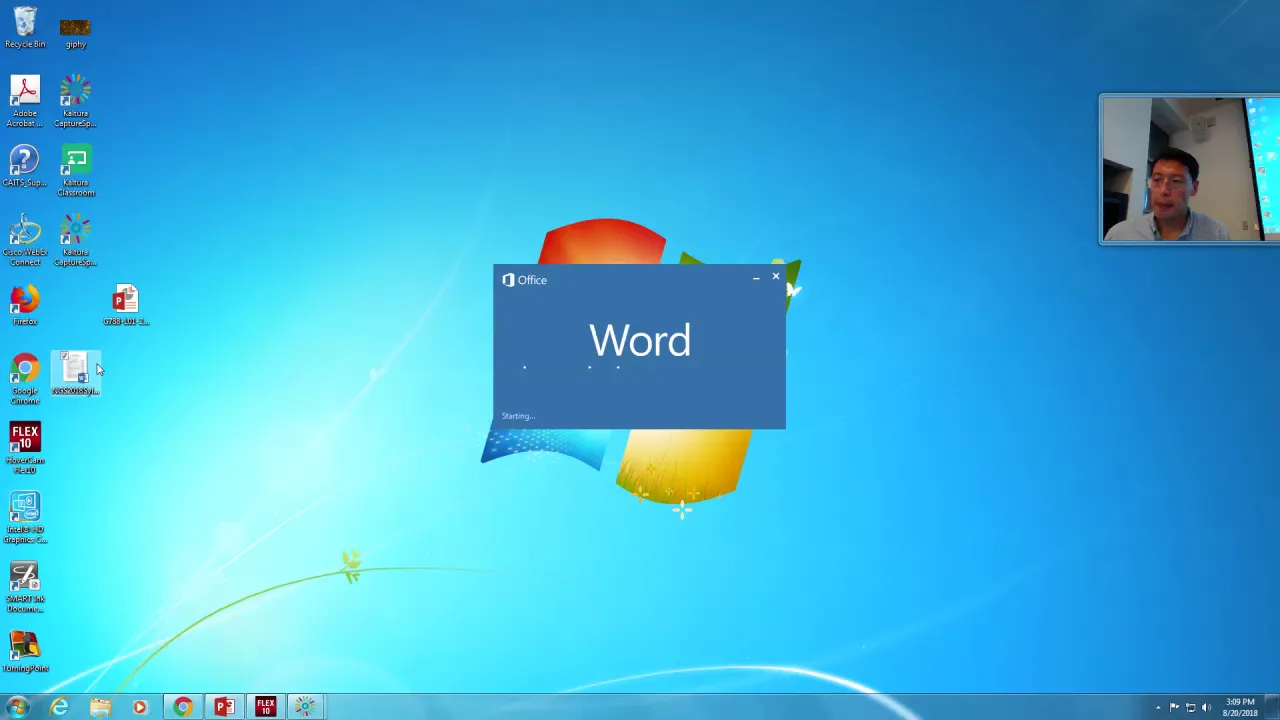The width and height of the screenshot is (1280, 720).
Task: Open the CAITS Support help shortcut
Action: coord(25,166)
